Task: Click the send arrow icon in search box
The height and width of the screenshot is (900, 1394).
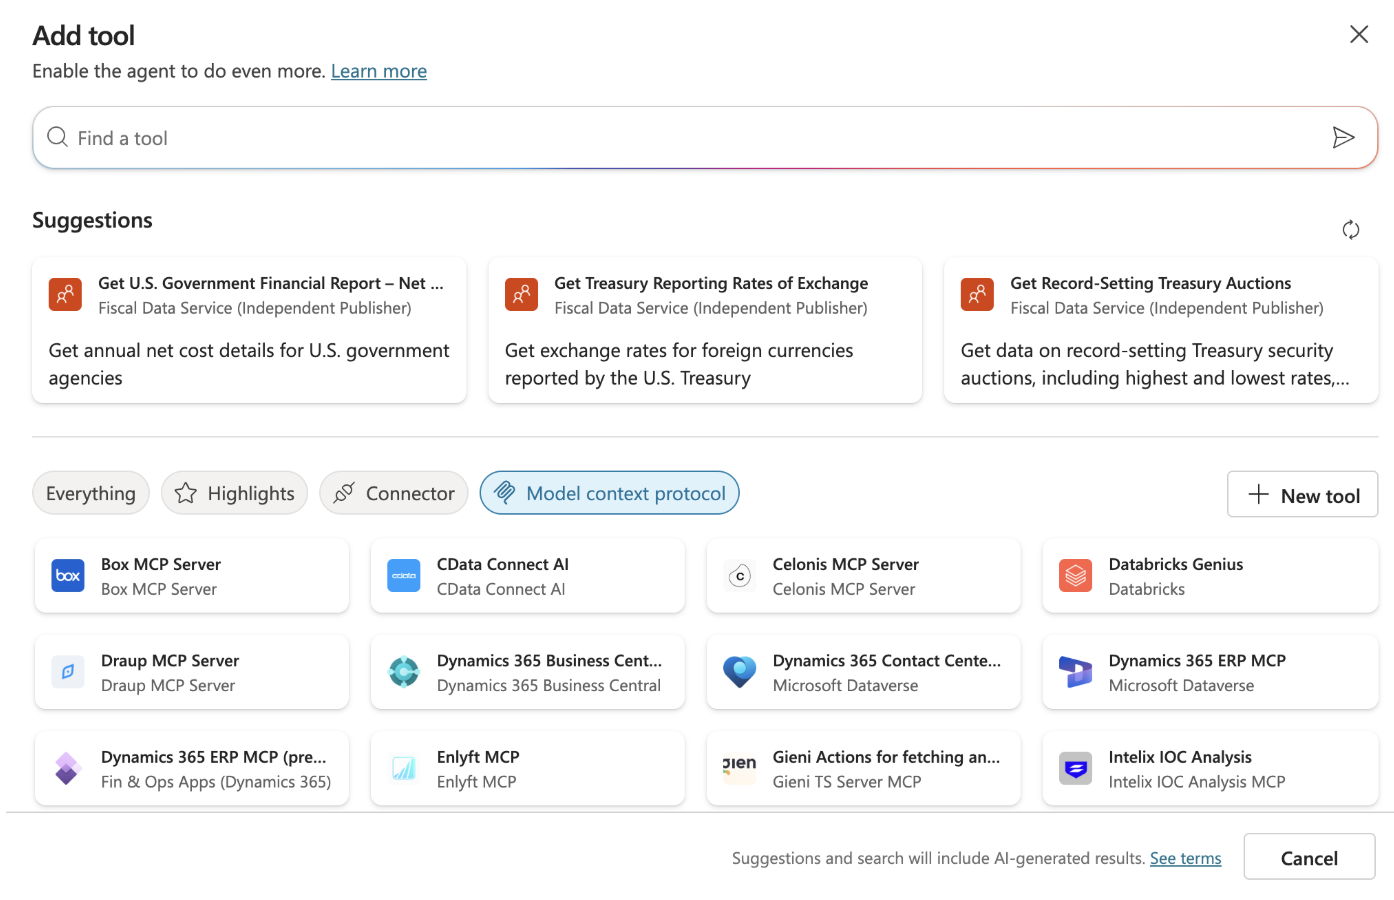Action: tap(1343, 138)
